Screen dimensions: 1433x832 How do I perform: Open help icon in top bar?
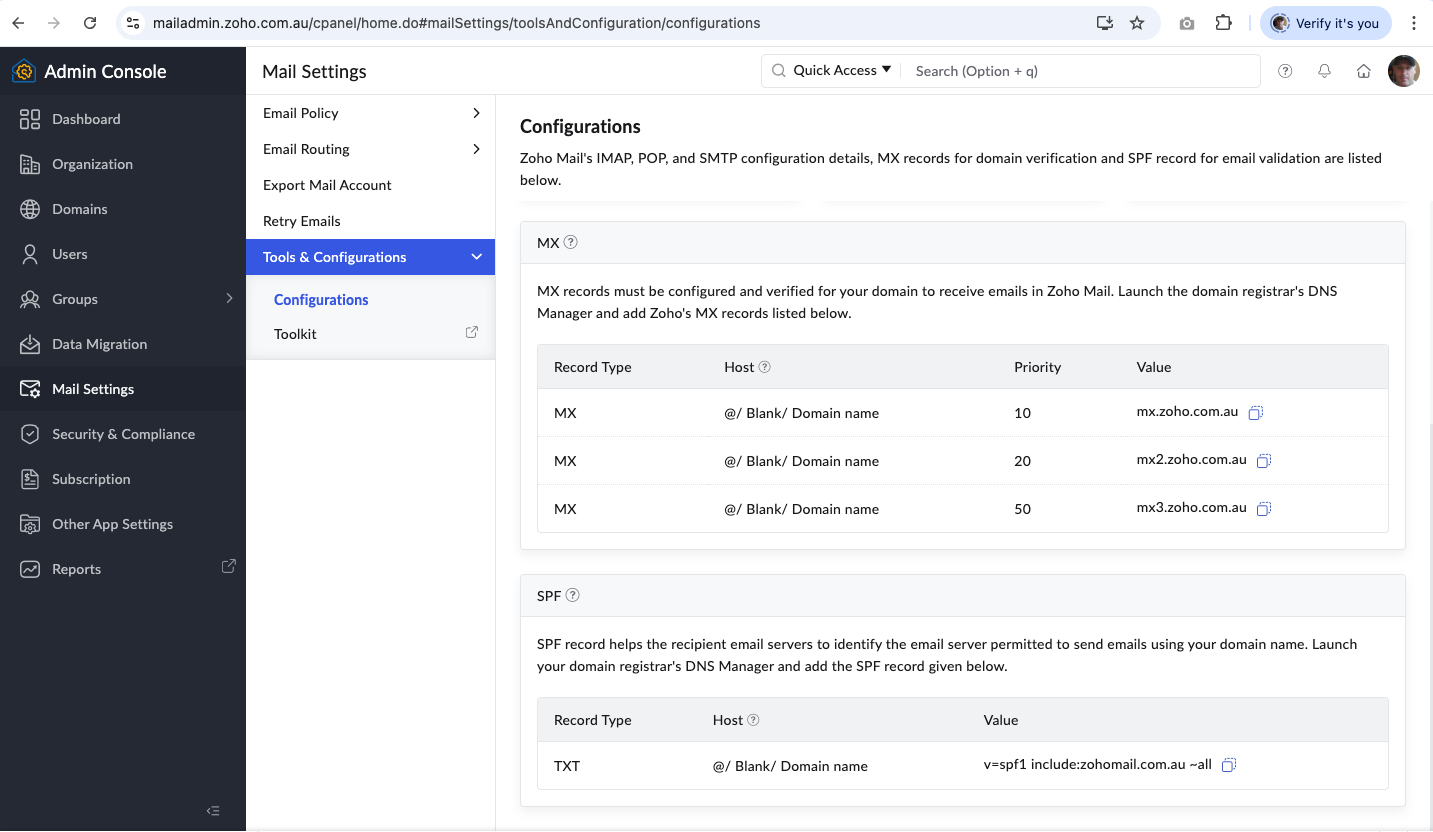(x=1286, y=71)
